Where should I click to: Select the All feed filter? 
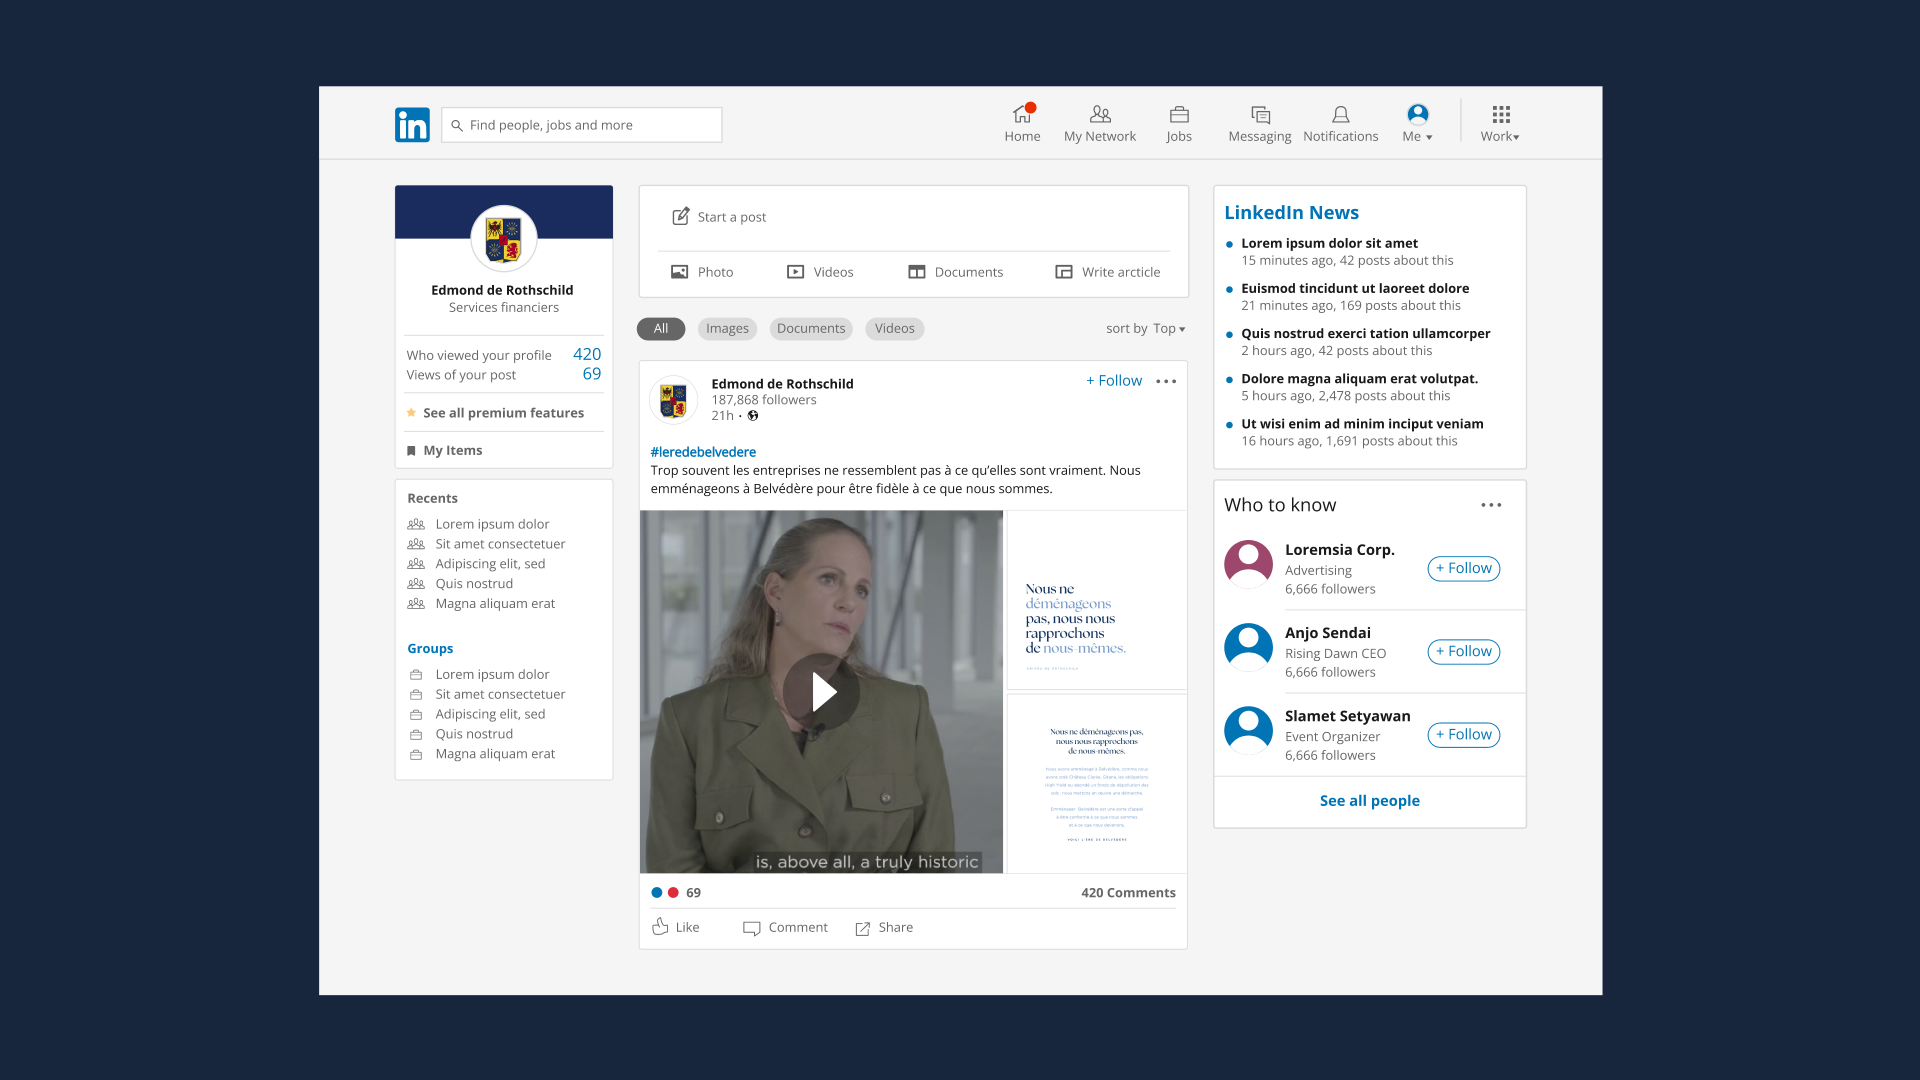tap(661, 328)
